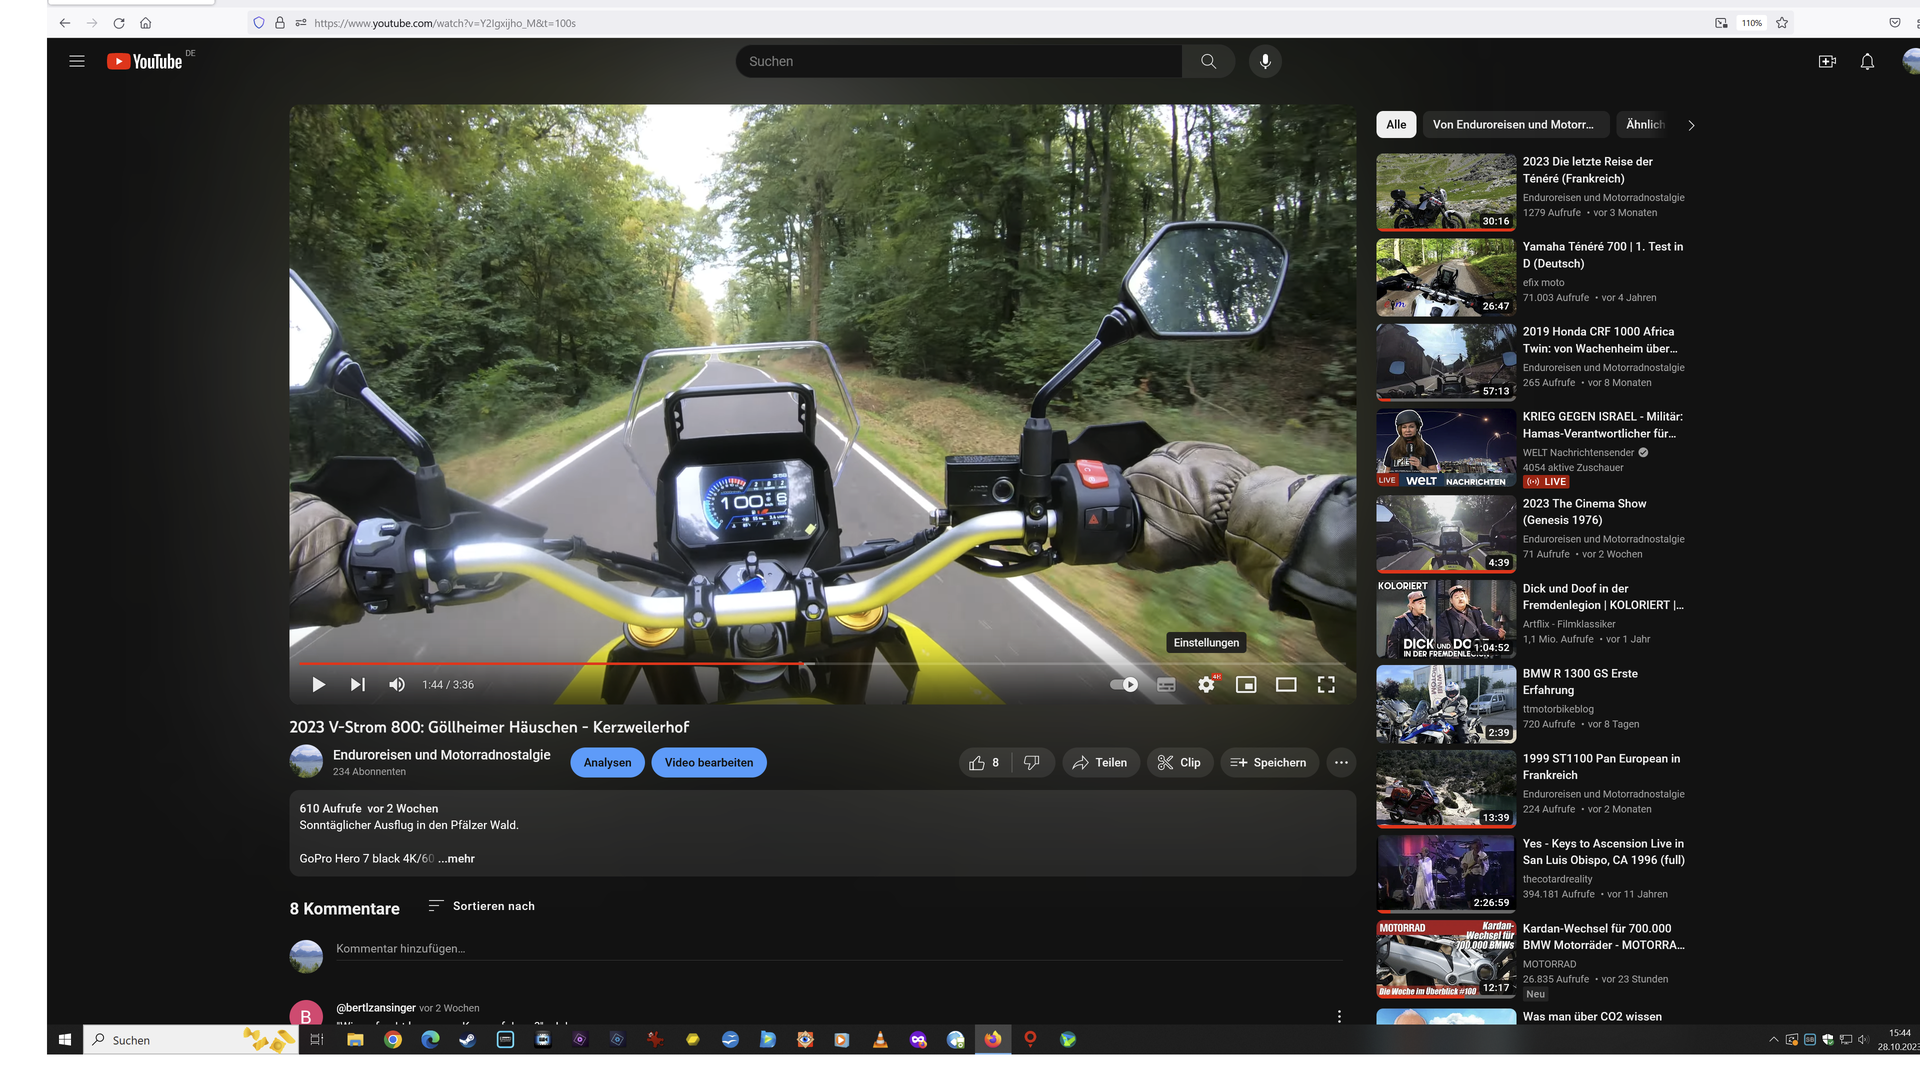Toggle the autoplay switch in player
The height and width of the screenshot is (1080, 1920).
coord(1124,685)
